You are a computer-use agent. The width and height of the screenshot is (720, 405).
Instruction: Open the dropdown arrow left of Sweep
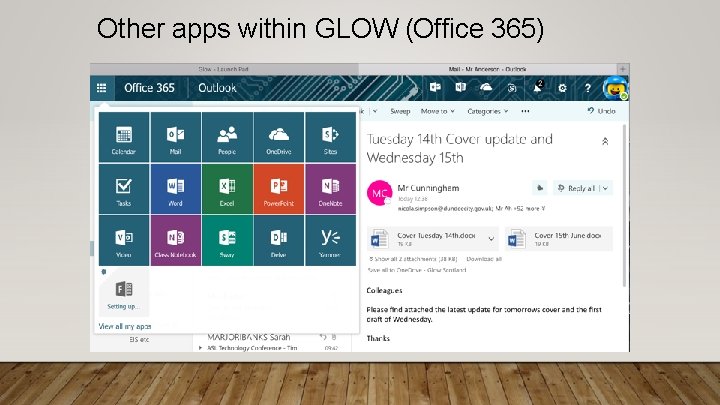pos(375,111)
